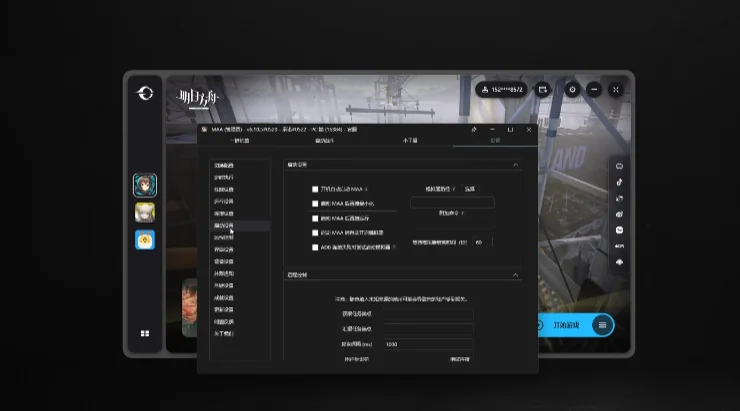Image resolution: width=740 pixels, height=411 pixels.
Task: Open 性能设置 in settings sidebar
Action: click(x=224, y=190)
